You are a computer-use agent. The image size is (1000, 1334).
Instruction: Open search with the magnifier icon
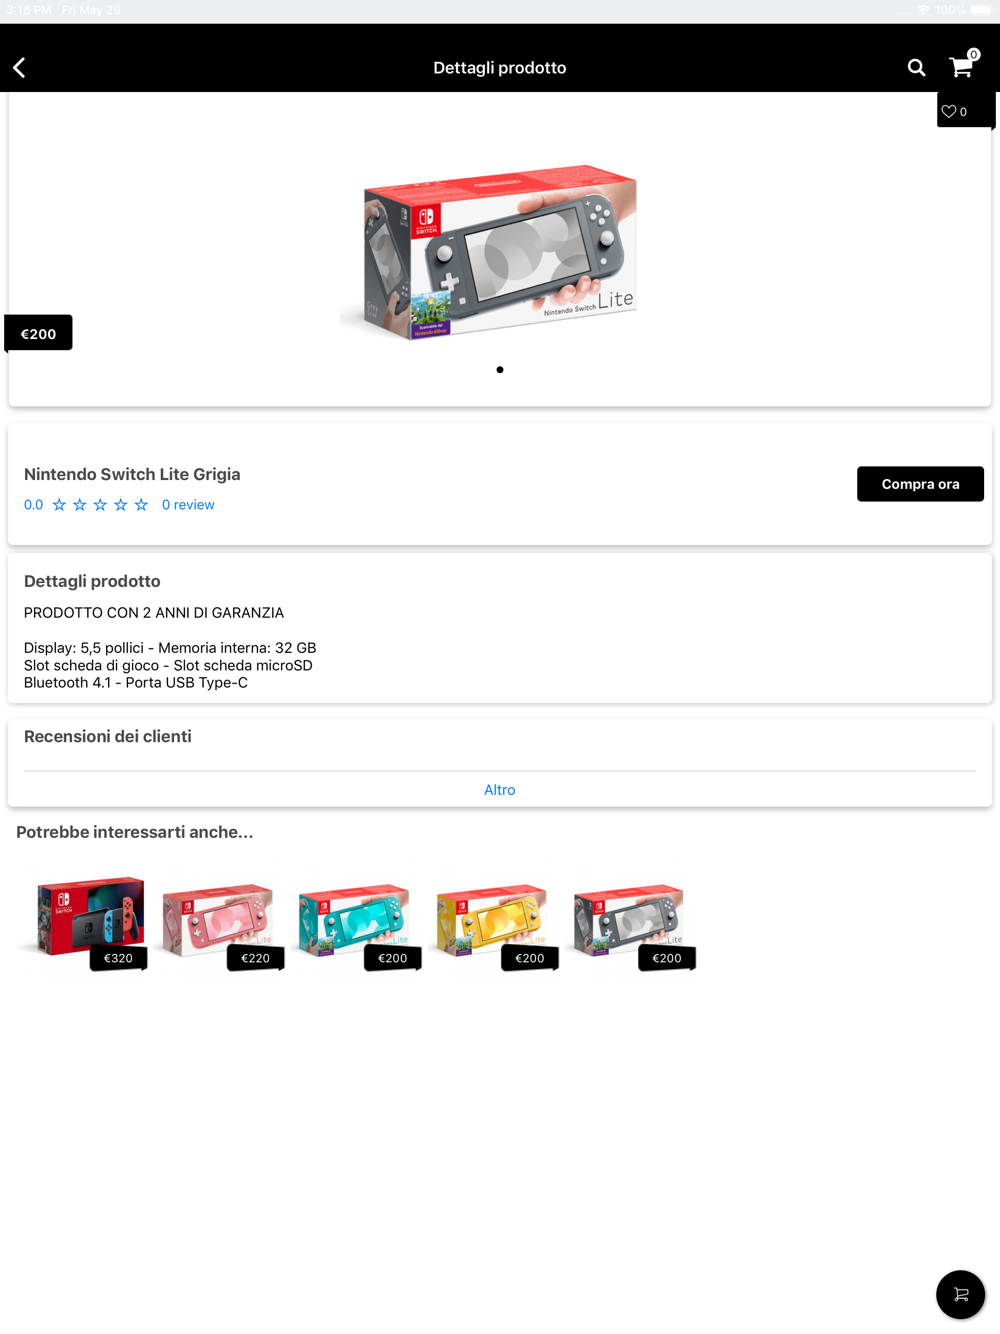(x=916, y=67)
